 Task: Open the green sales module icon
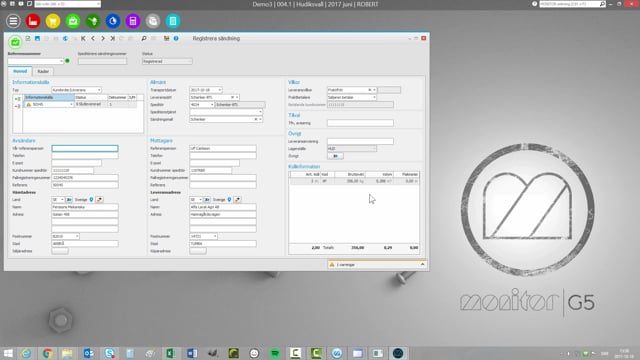73,21
